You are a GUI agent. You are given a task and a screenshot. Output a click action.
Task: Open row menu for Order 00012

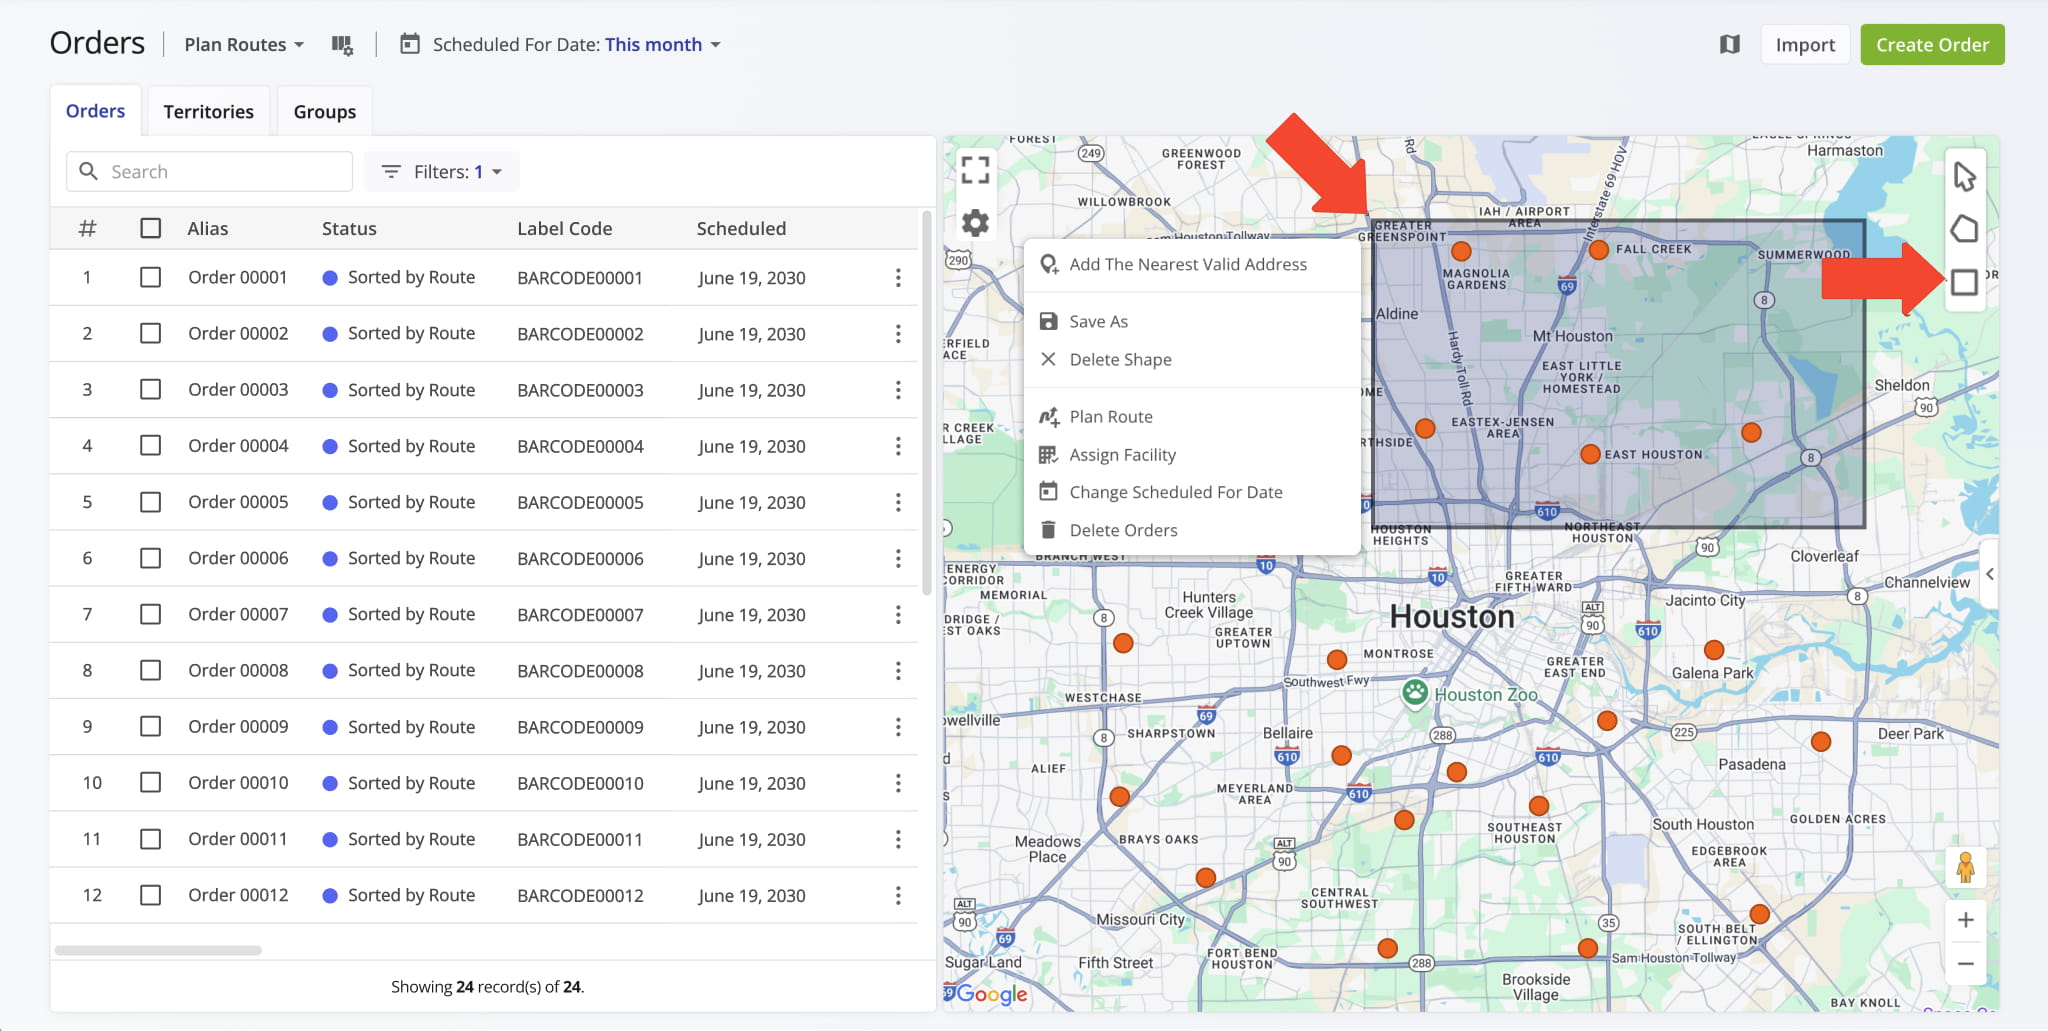[x=898, y=895]
